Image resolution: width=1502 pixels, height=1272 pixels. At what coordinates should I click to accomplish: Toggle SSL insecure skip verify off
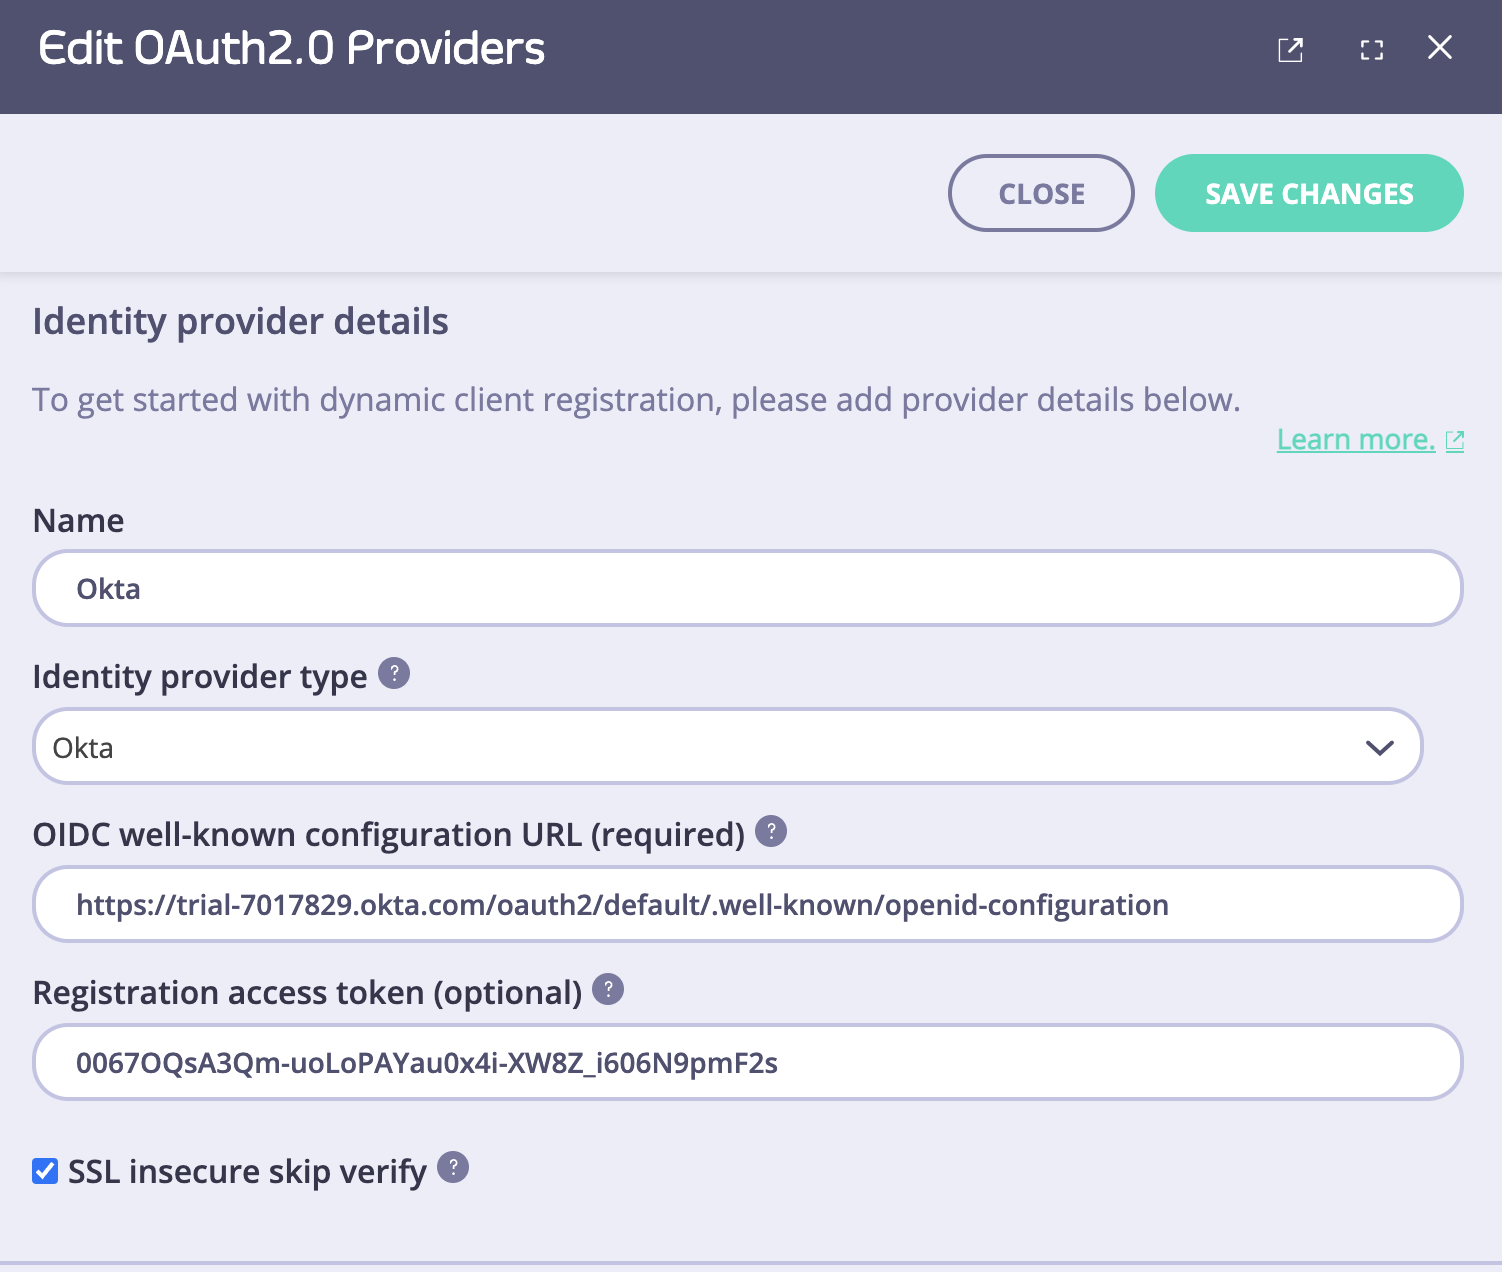click(44, 1171)
